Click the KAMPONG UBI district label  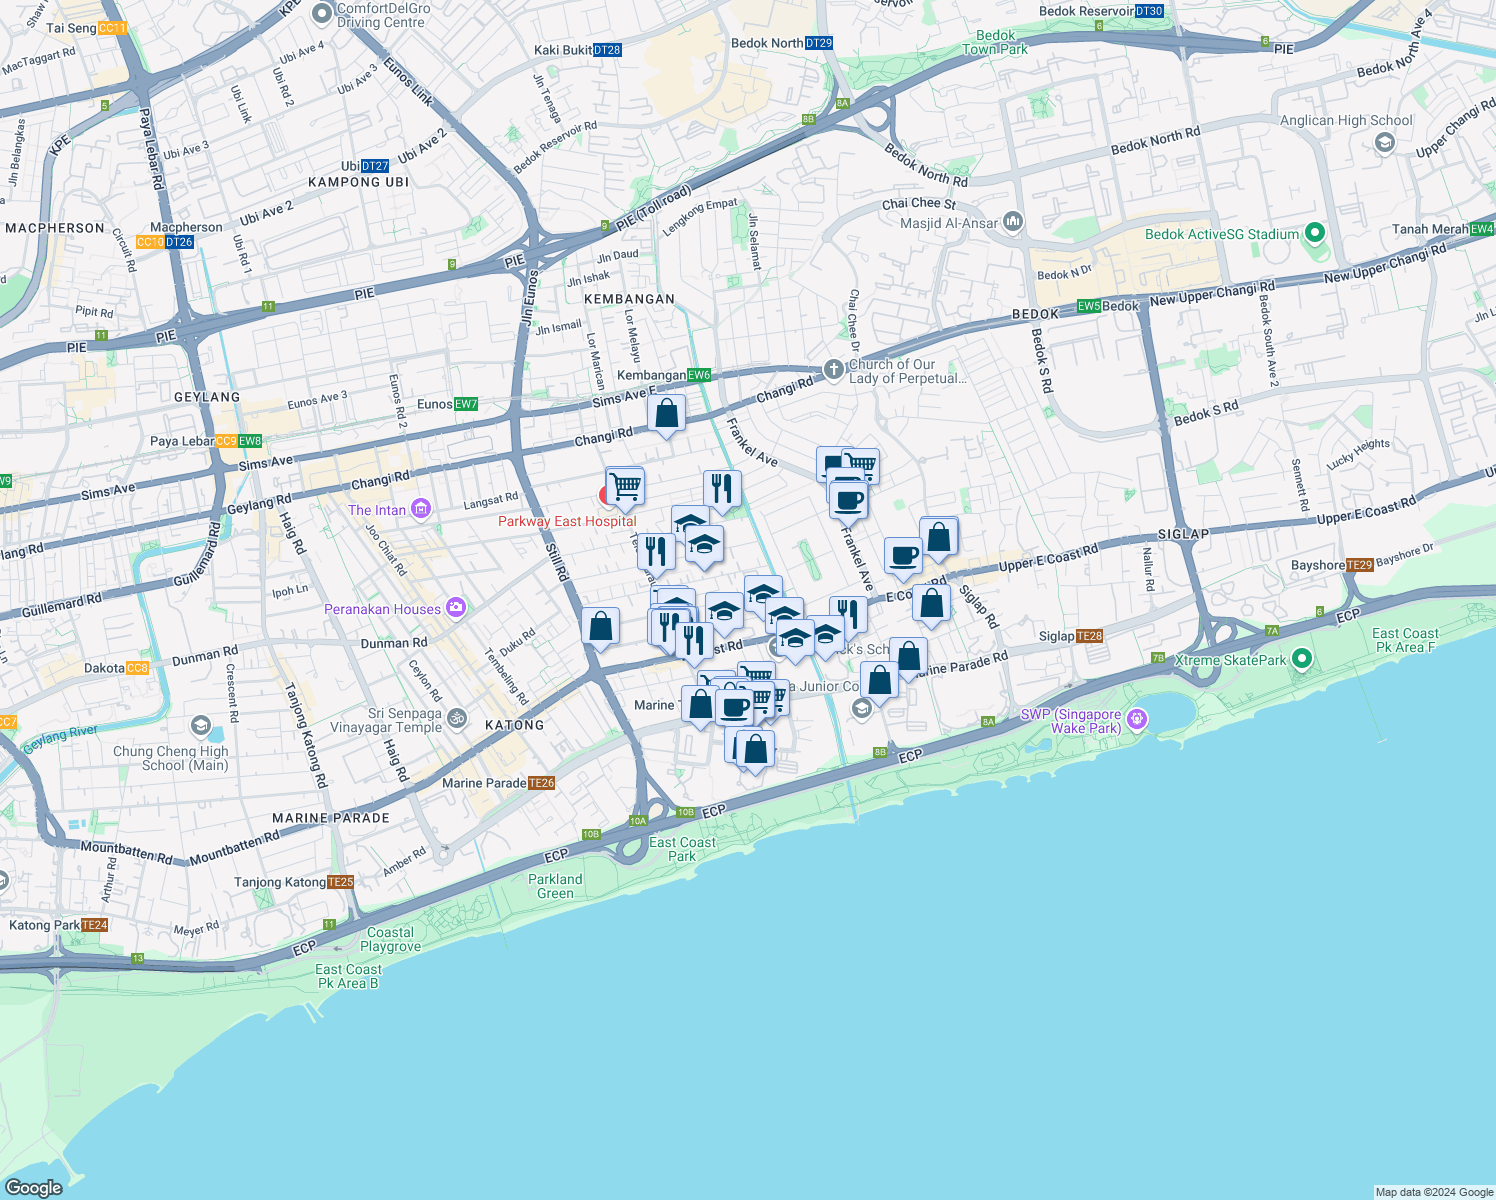[358, 182]
